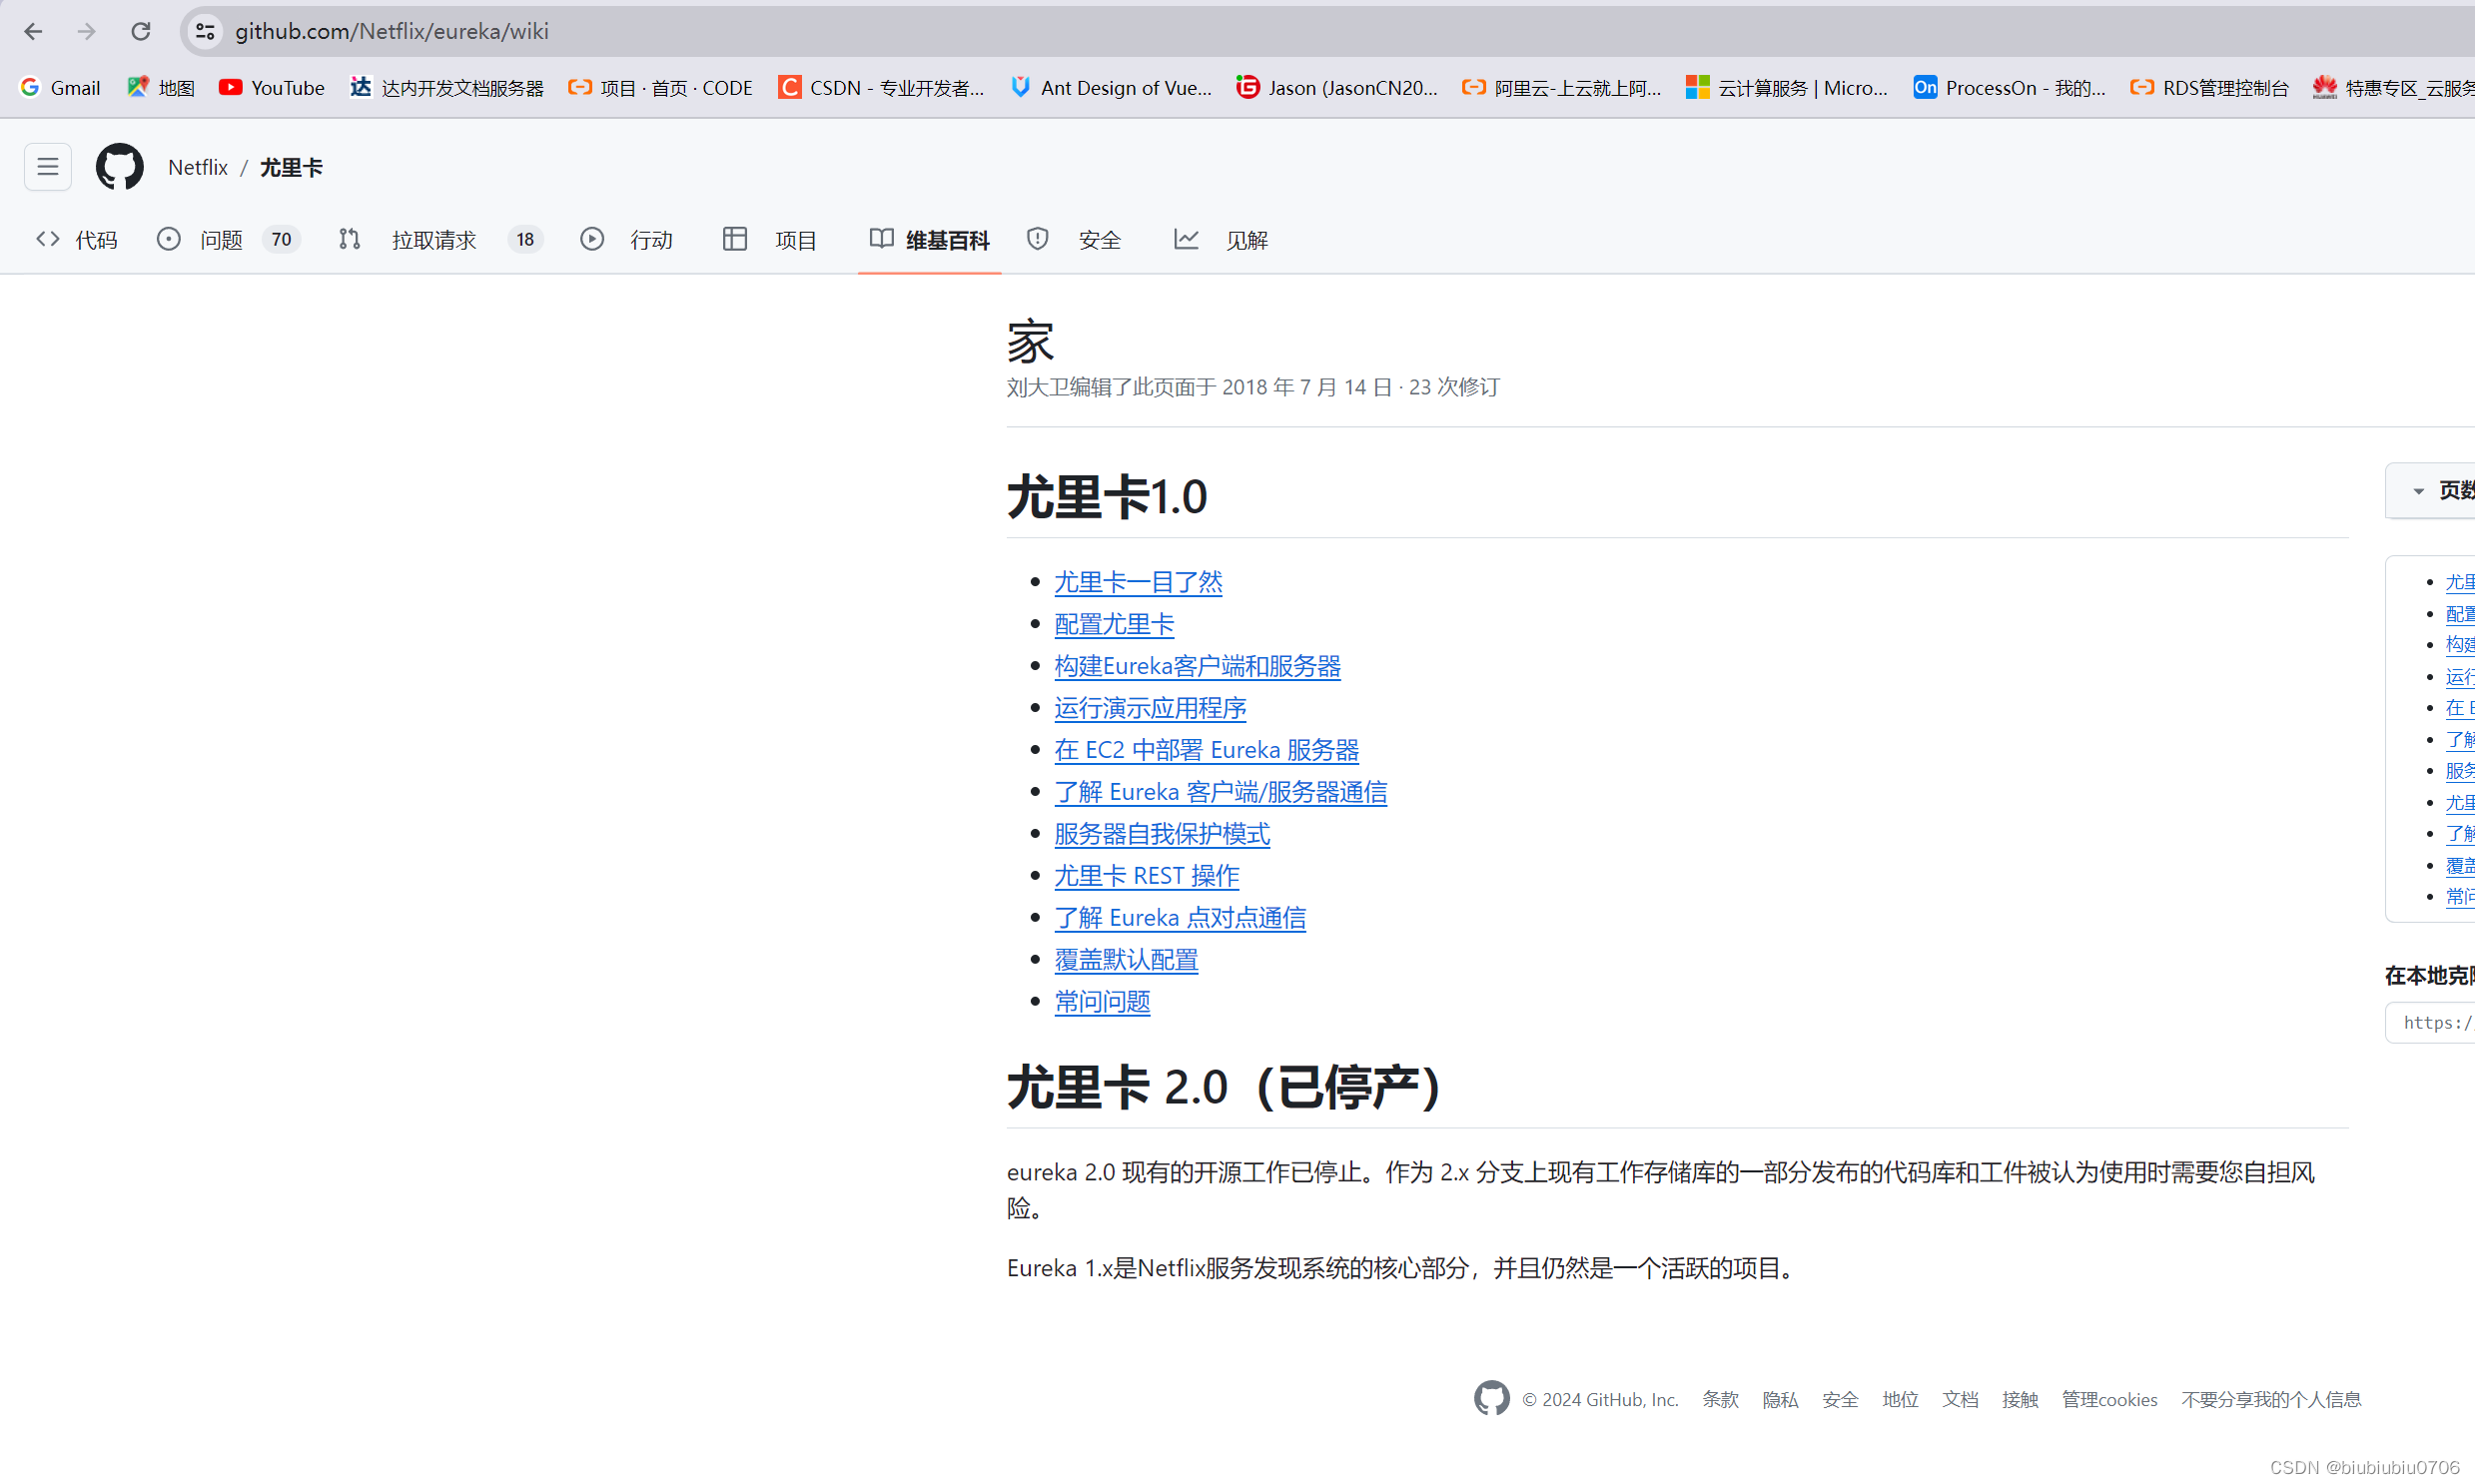Screen dimensions: 2475x1484
Task: Open the Netflix repository link
Action: [196, 166]
